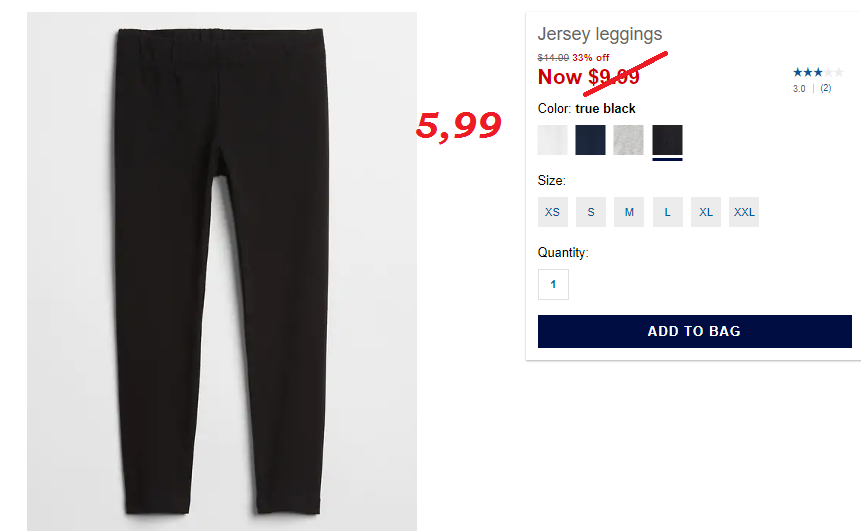
Task: Open the star rating icons
Action: pos(818,72)
